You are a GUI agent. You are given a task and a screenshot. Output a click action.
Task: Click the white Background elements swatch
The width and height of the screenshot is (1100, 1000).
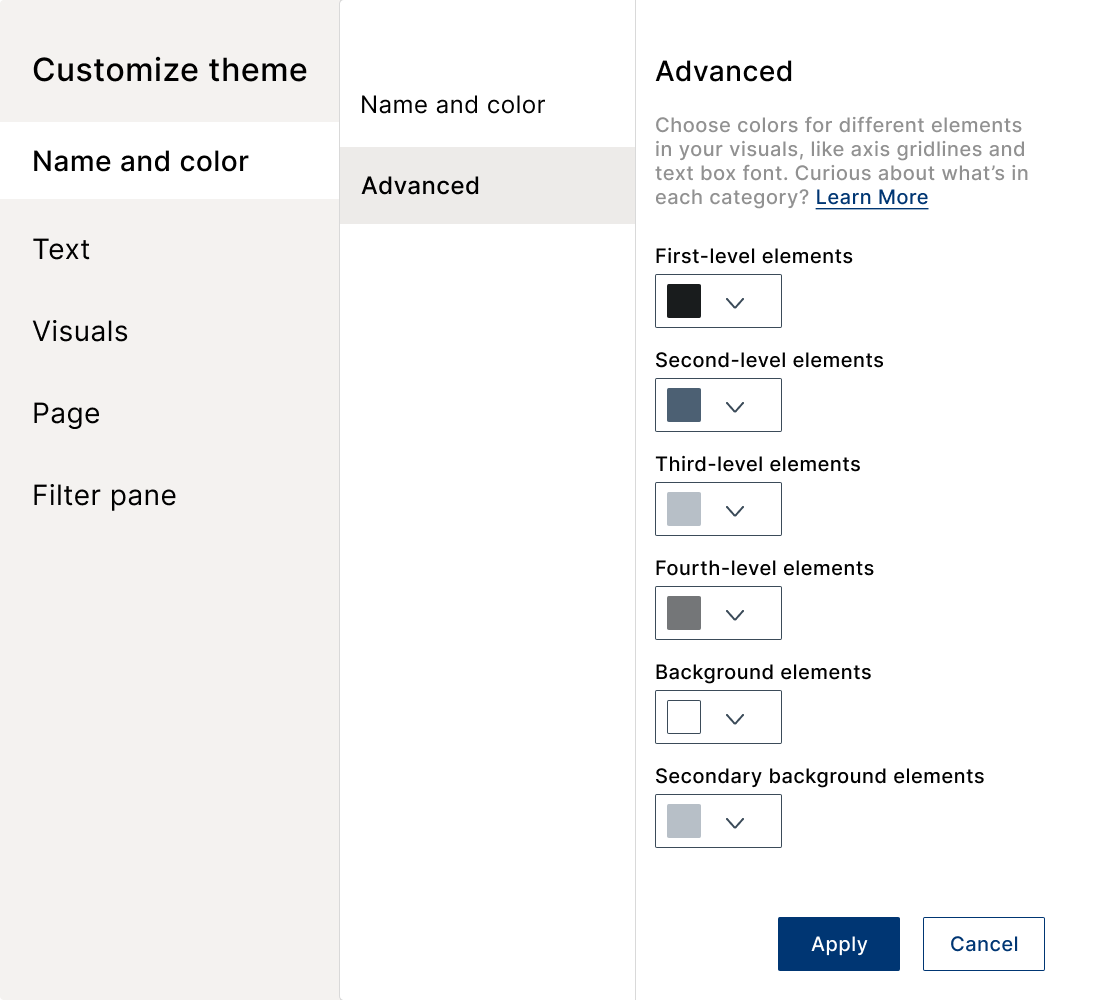point(684,716)
